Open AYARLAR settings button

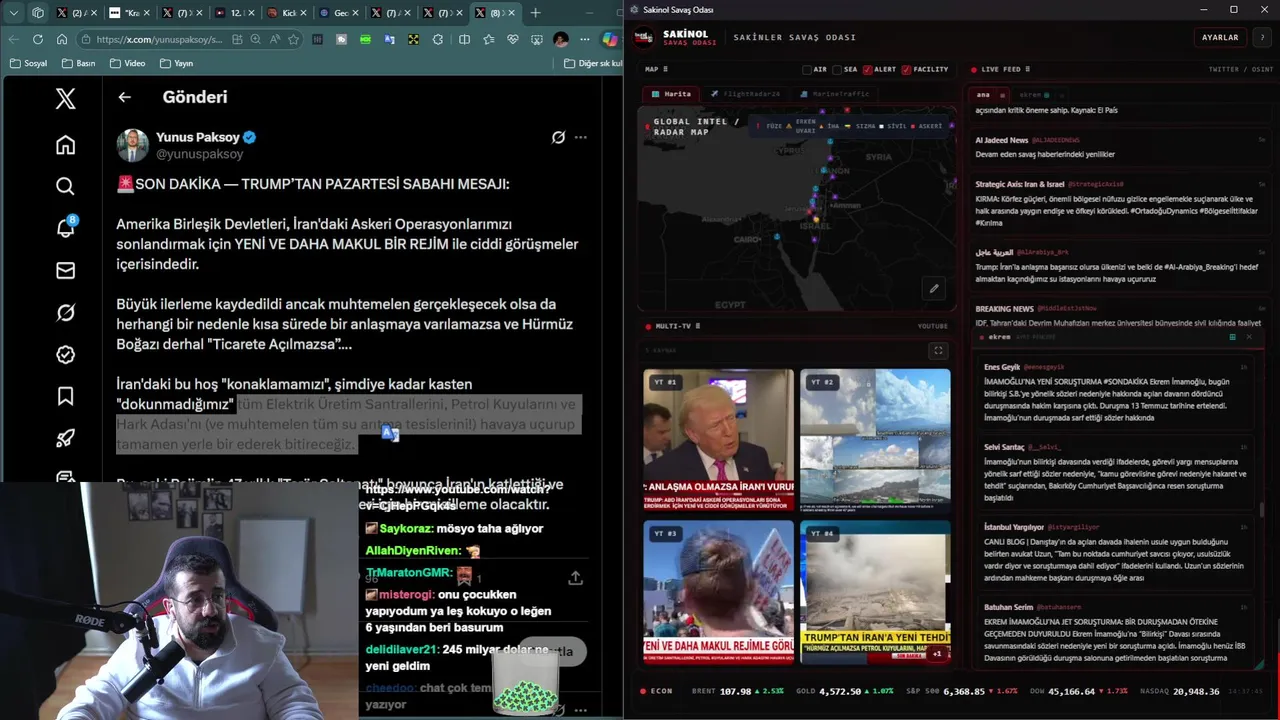[x=1220, y=37]
